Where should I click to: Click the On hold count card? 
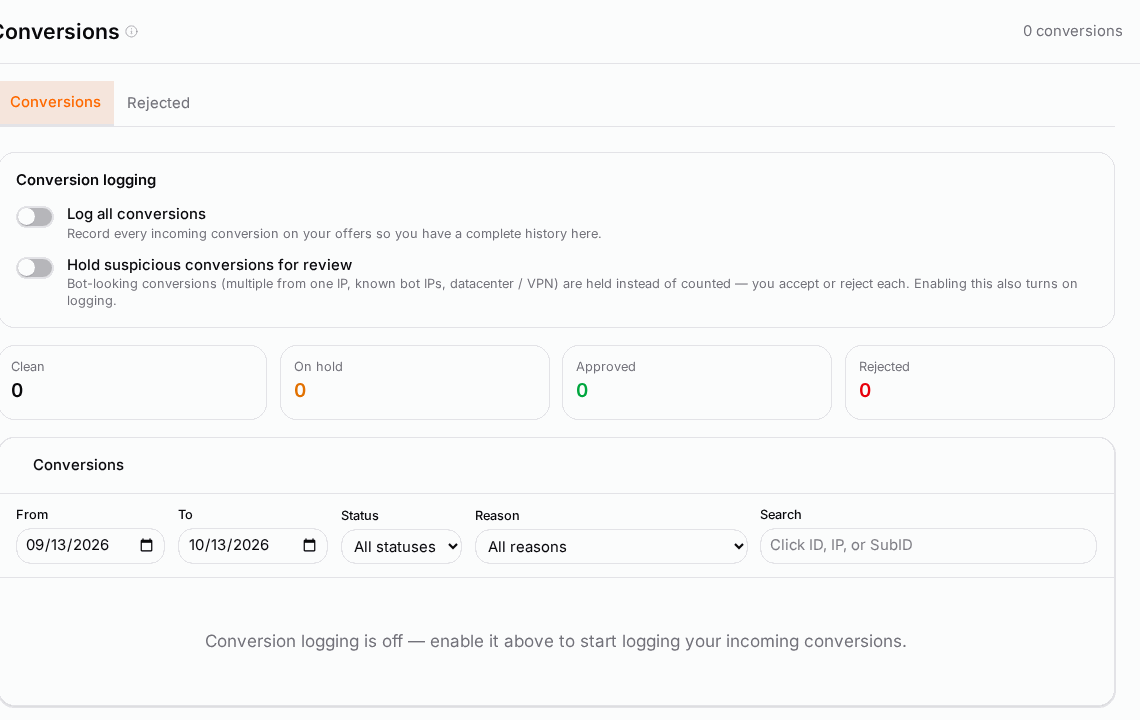(x=414, y=383)
